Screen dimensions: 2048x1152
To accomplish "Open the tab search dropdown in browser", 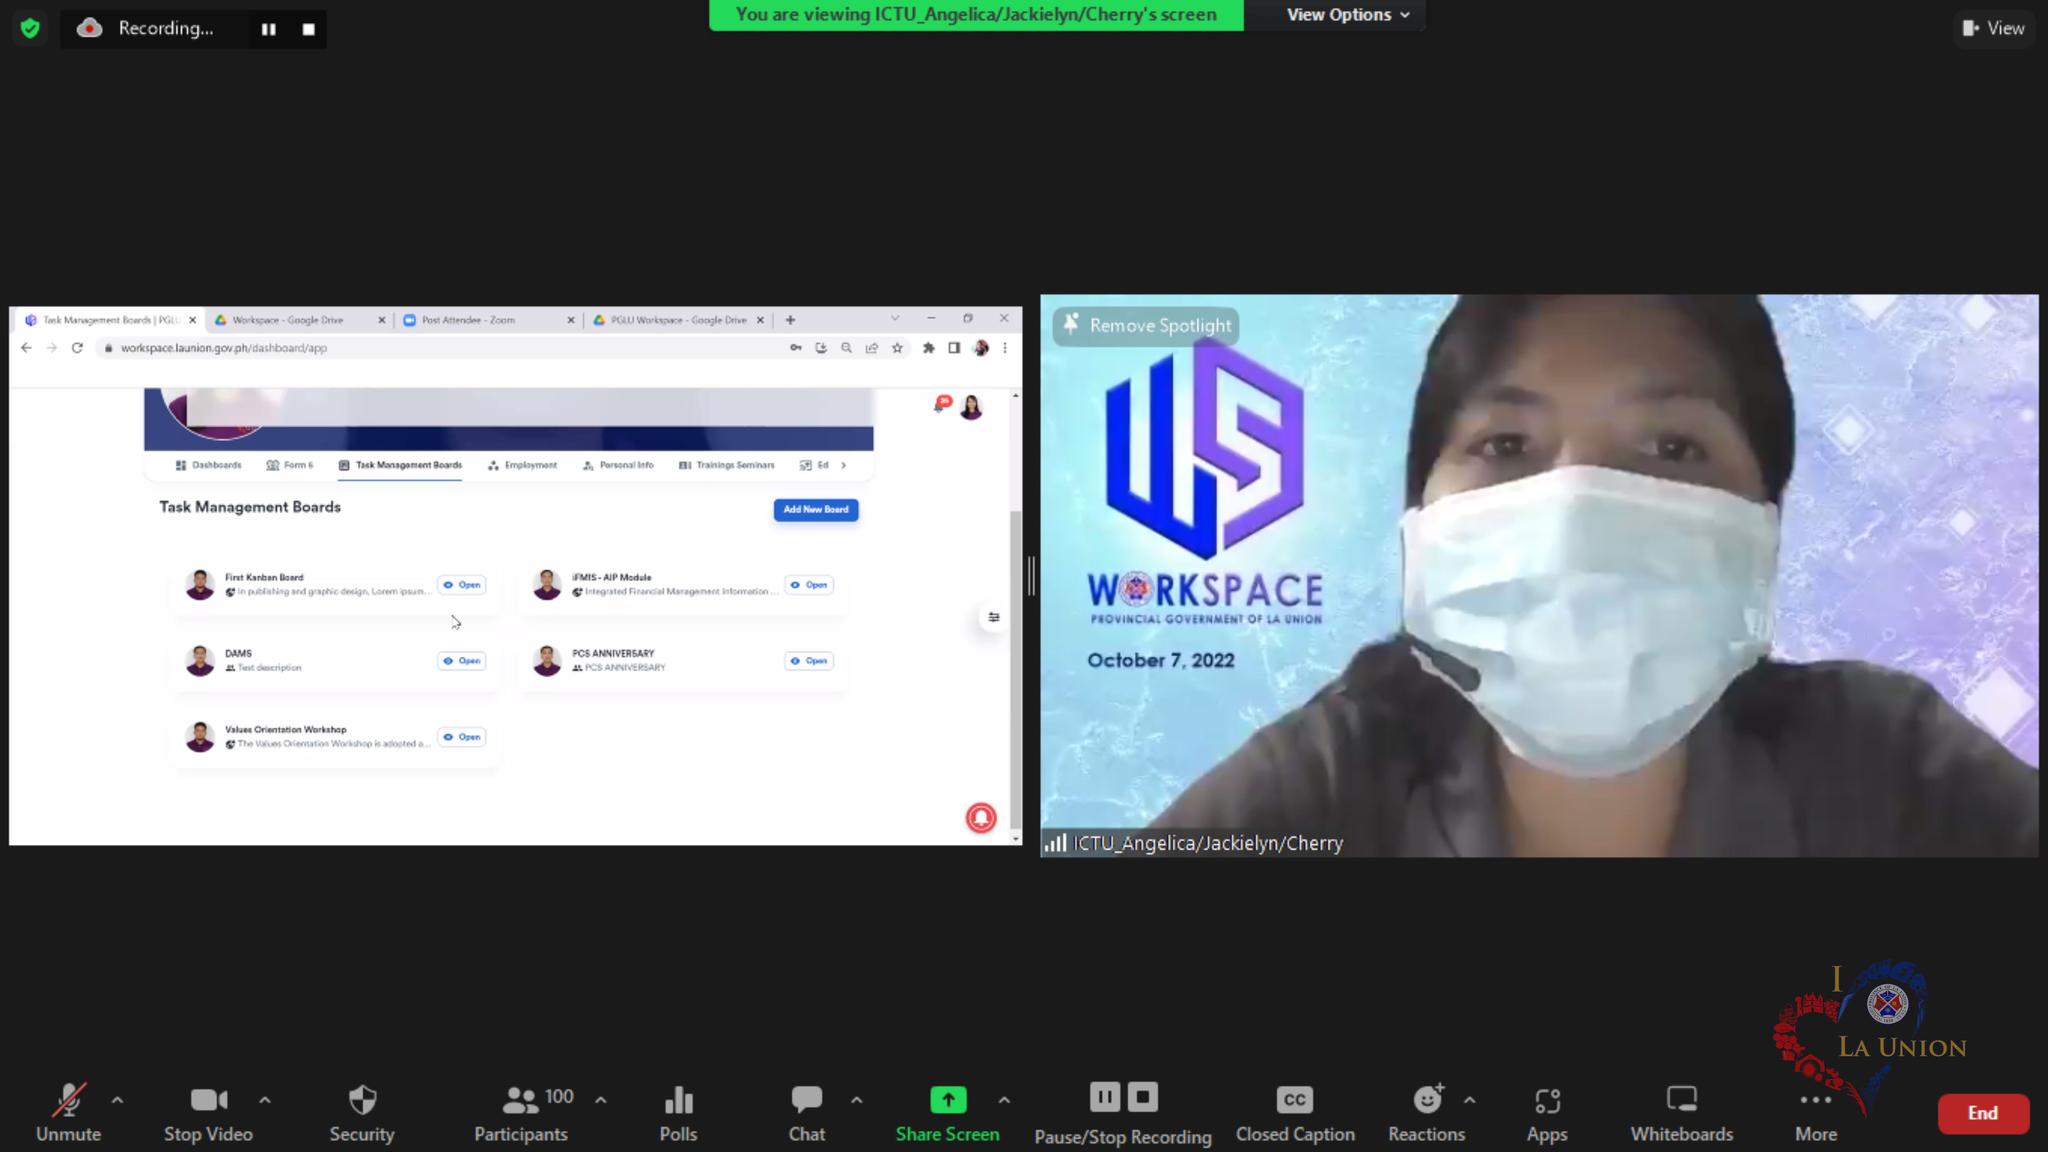I will click(x=895, y=318).
